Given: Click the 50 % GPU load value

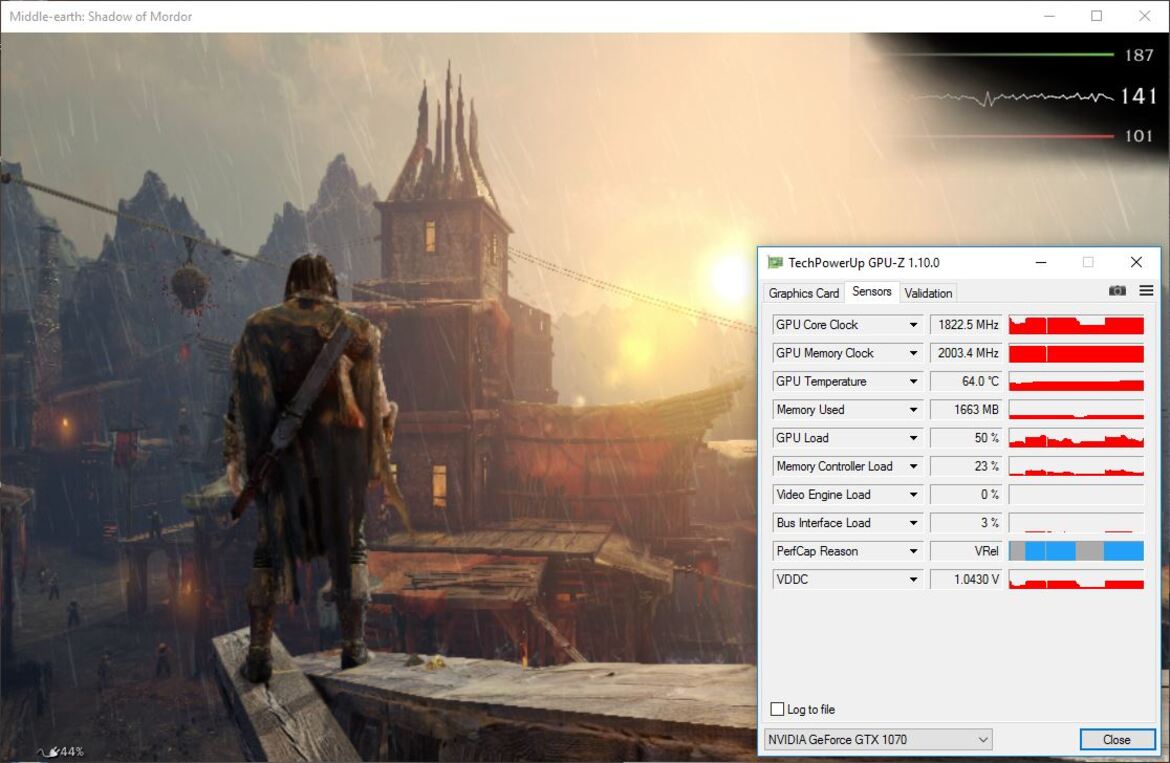Looking at the screenshot, I should pos(966,439).
